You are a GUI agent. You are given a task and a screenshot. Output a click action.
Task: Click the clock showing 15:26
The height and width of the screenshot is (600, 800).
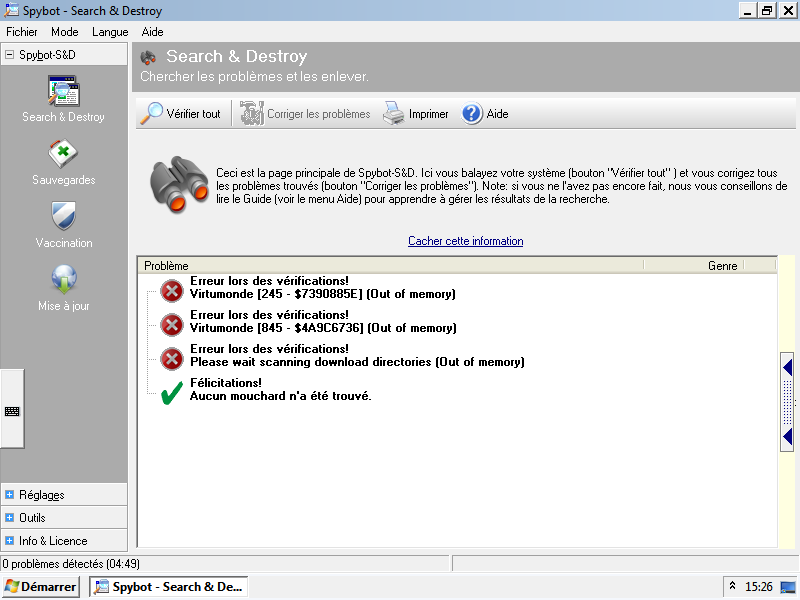pyautogui.click(x=759, y=587)
